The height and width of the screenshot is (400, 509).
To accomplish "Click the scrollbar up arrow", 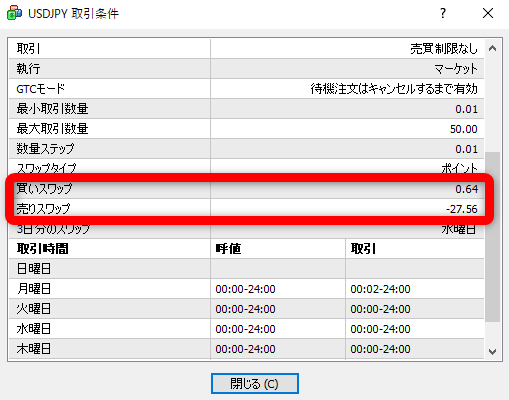I will point(492,49).
